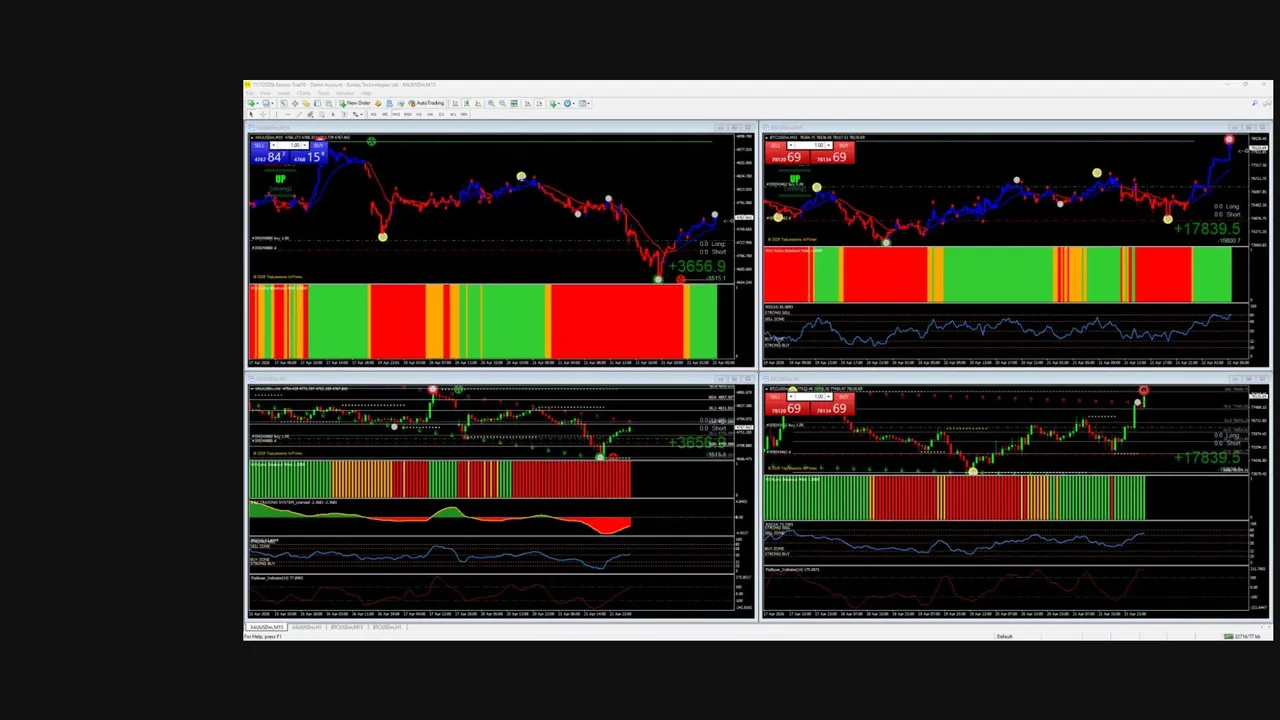Switch to the BTCUSDm,H1 chart tab

pyautogui.click(x=387, y=627)
